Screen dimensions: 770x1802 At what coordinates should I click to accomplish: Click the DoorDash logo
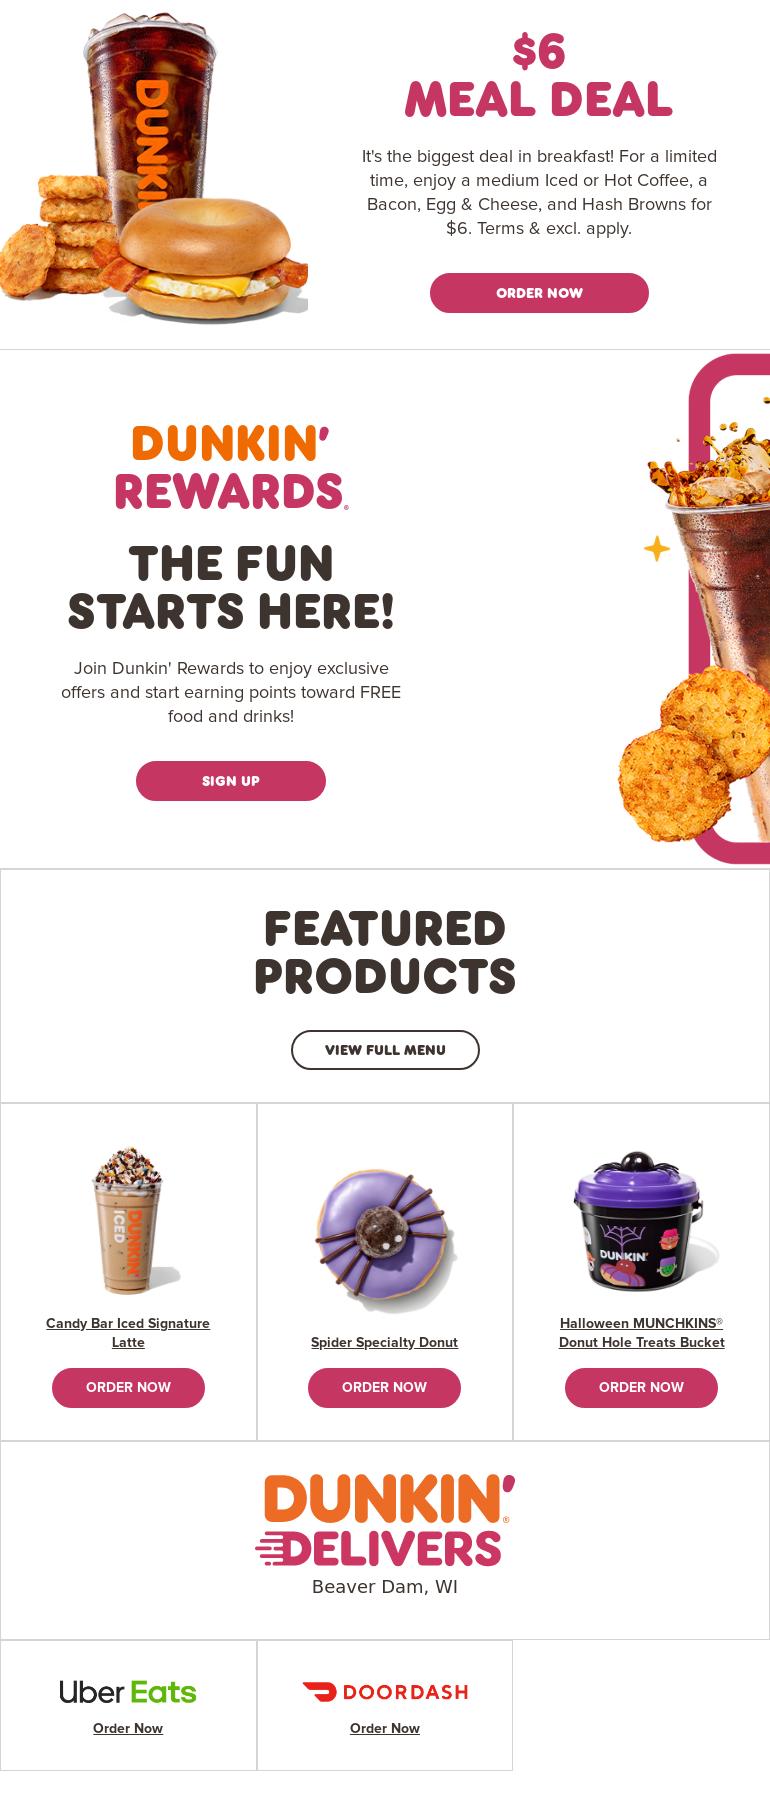click(385, 1692)
